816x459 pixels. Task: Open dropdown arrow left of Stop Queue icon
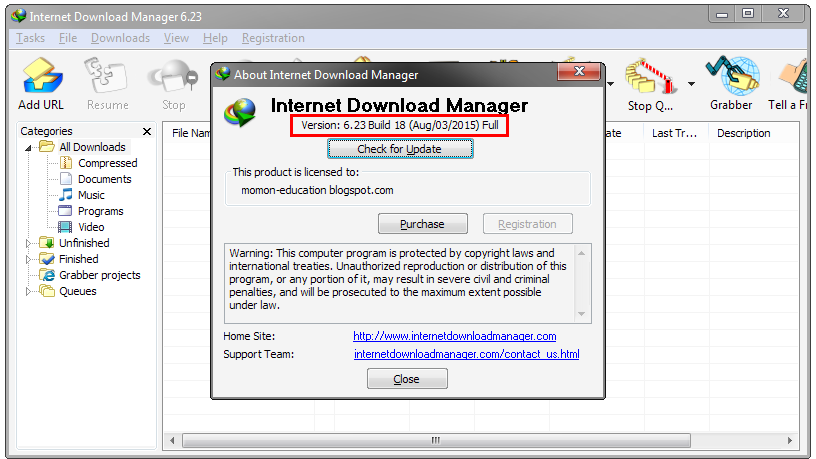[x=610, y=84]
